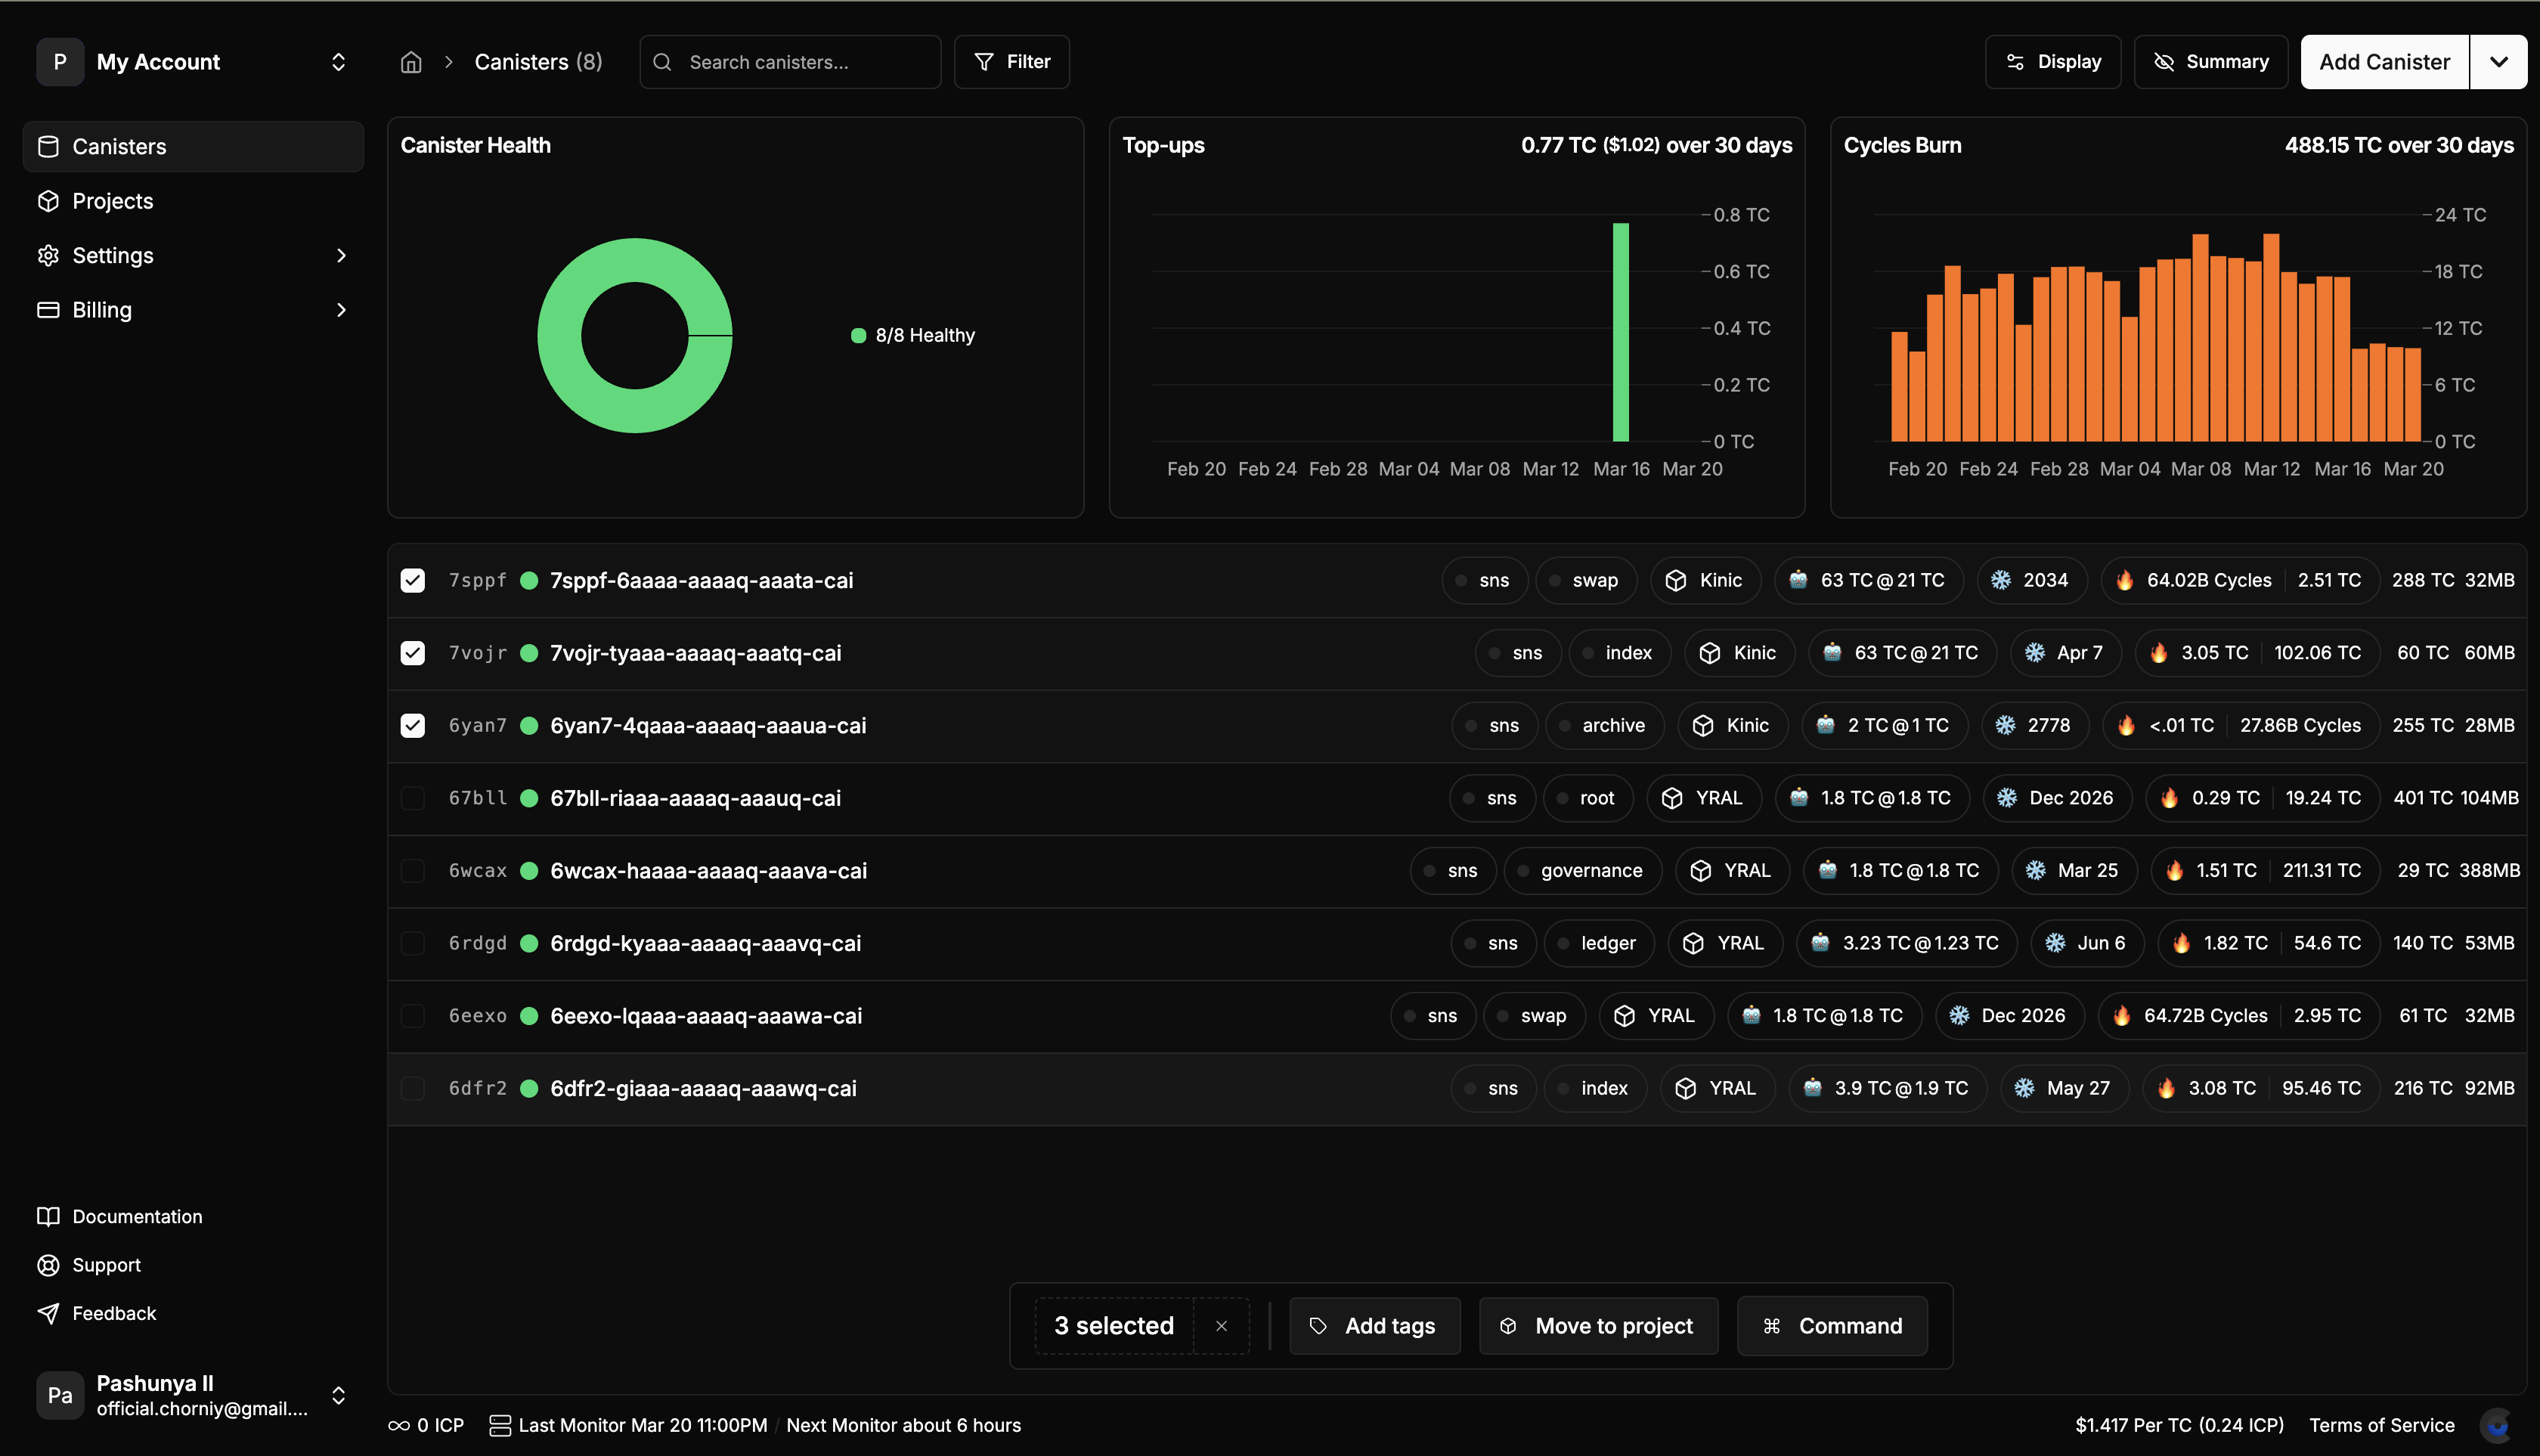The width and height of the screenshot is (2540, 1456).
Task: Click the Kinic project cube icon on 7sppf row
Action: pos(1676,580)
